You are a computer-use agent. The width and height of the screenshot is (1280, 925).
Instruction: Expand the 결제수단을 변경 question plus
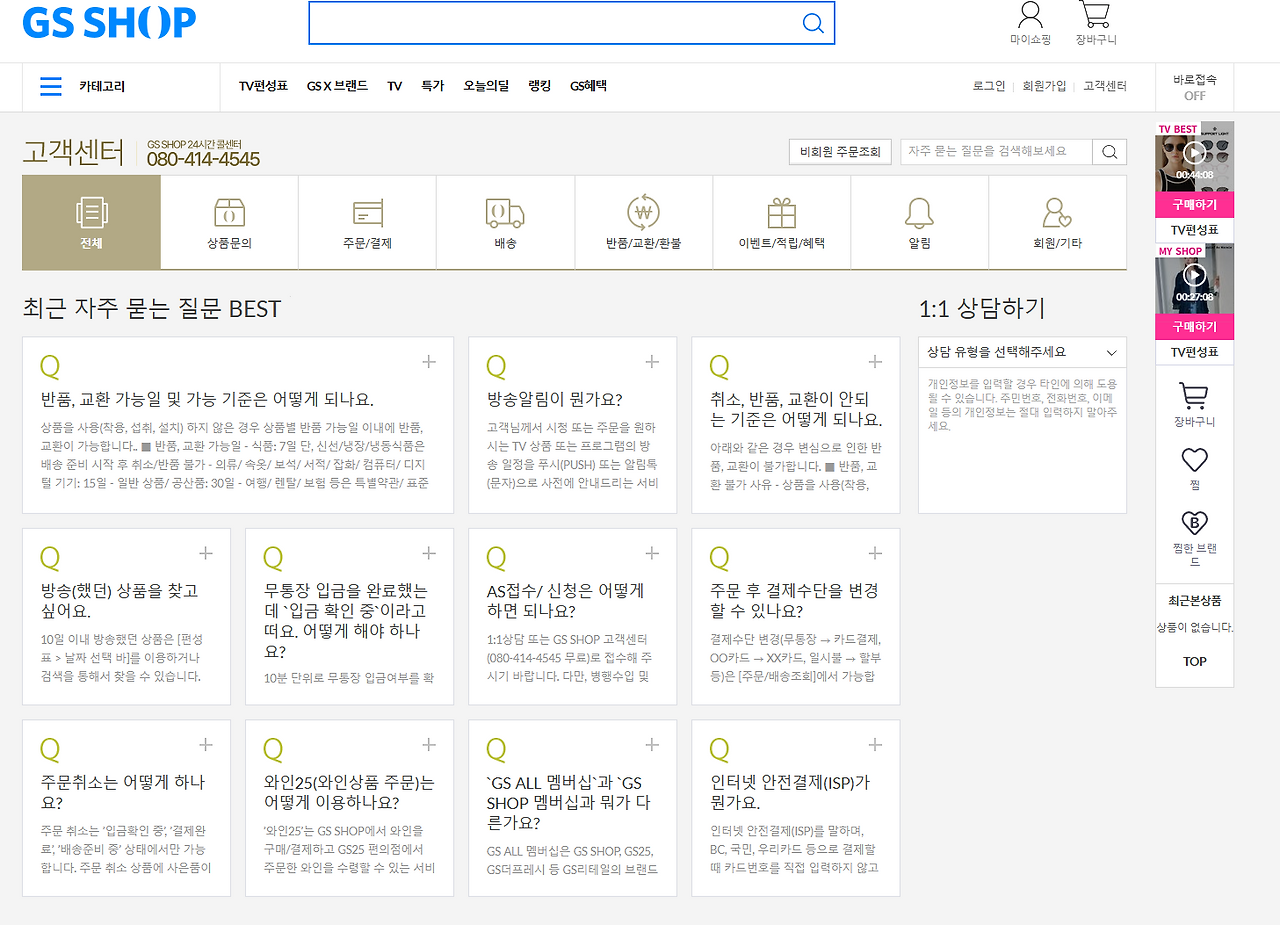pos(875,553)
